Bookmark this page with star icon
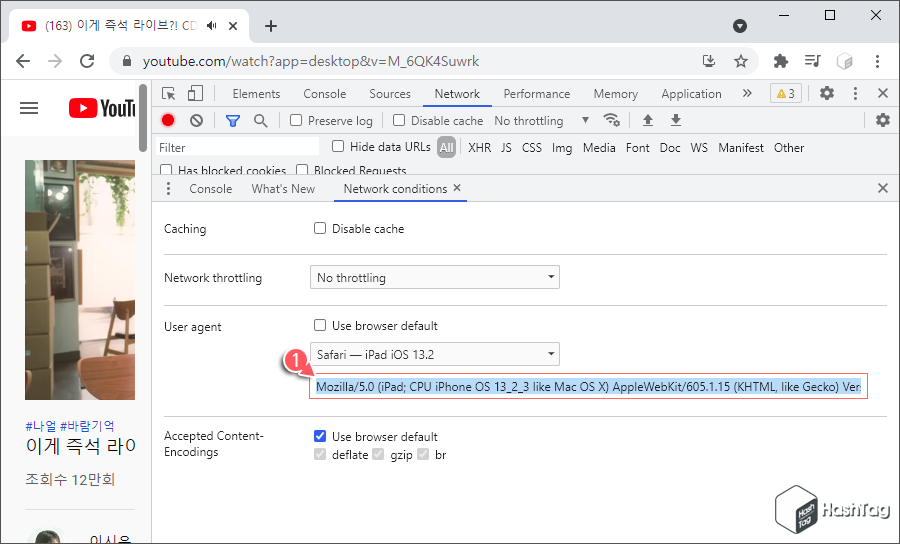Viewport: 900px width, 544px height. pyautogui.click(x=741, y=61)
